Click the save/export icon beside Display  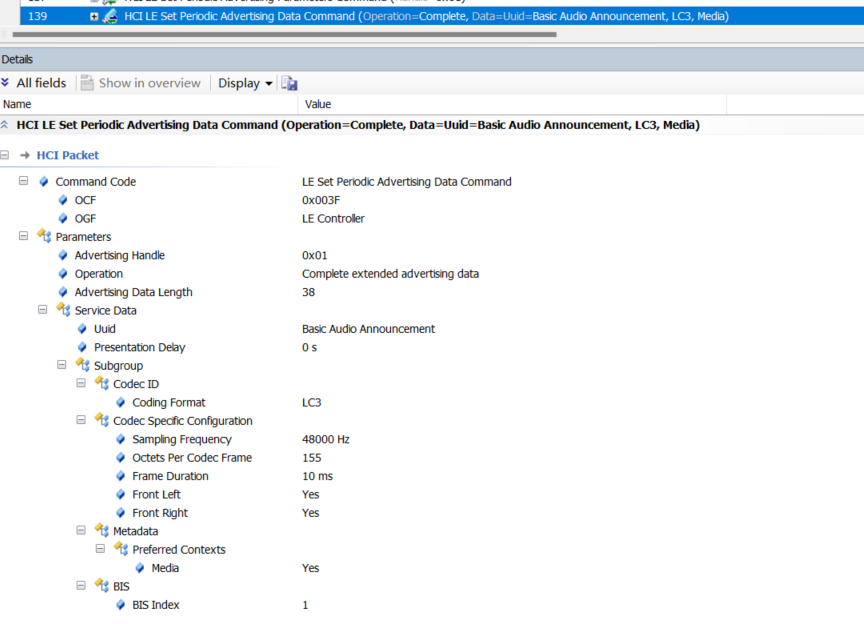(x=289, y=84)
